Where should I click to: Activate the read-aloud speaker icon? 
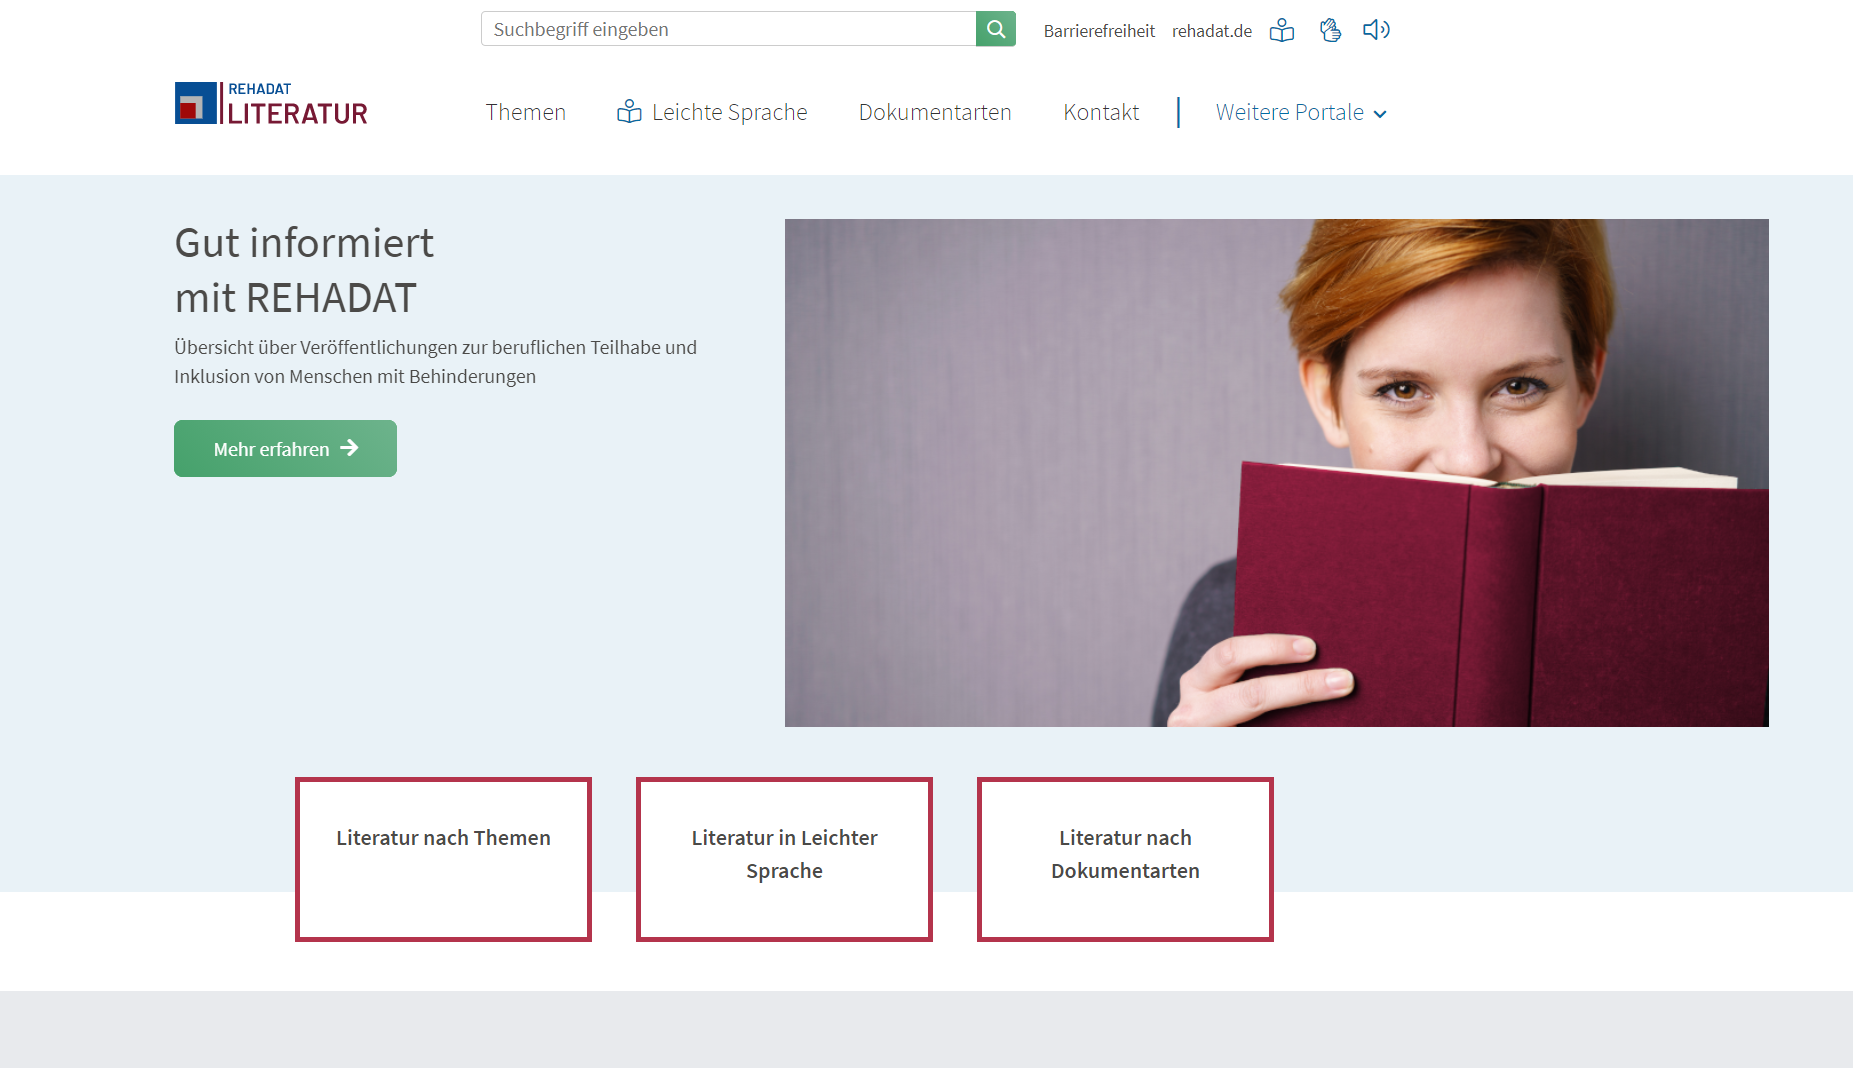coord(1376,30)
